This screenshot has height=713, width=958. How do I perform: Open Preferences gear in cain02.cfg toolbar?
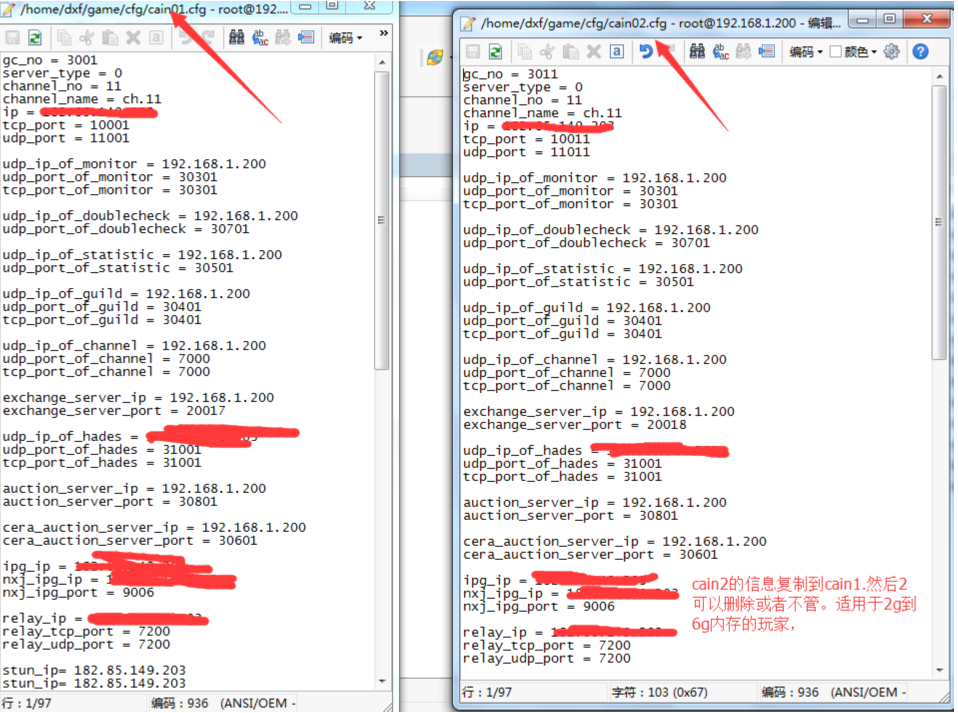pos(892,51)
